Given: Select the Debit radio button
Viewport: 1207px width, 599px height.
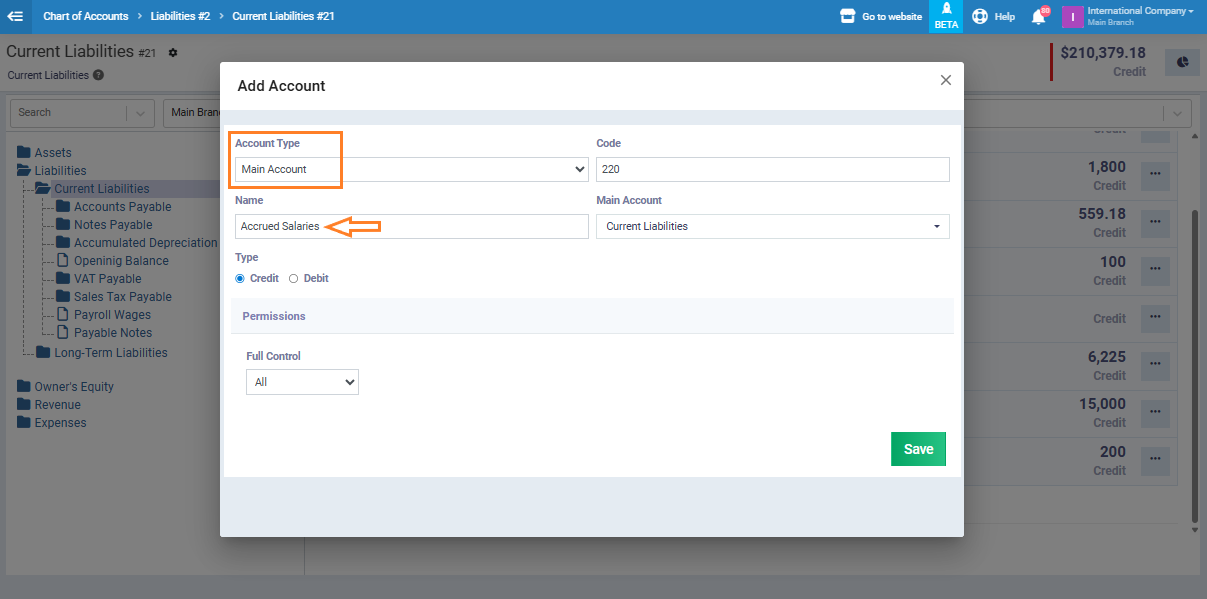Looking at the screenshot, I should click(293, 278).
